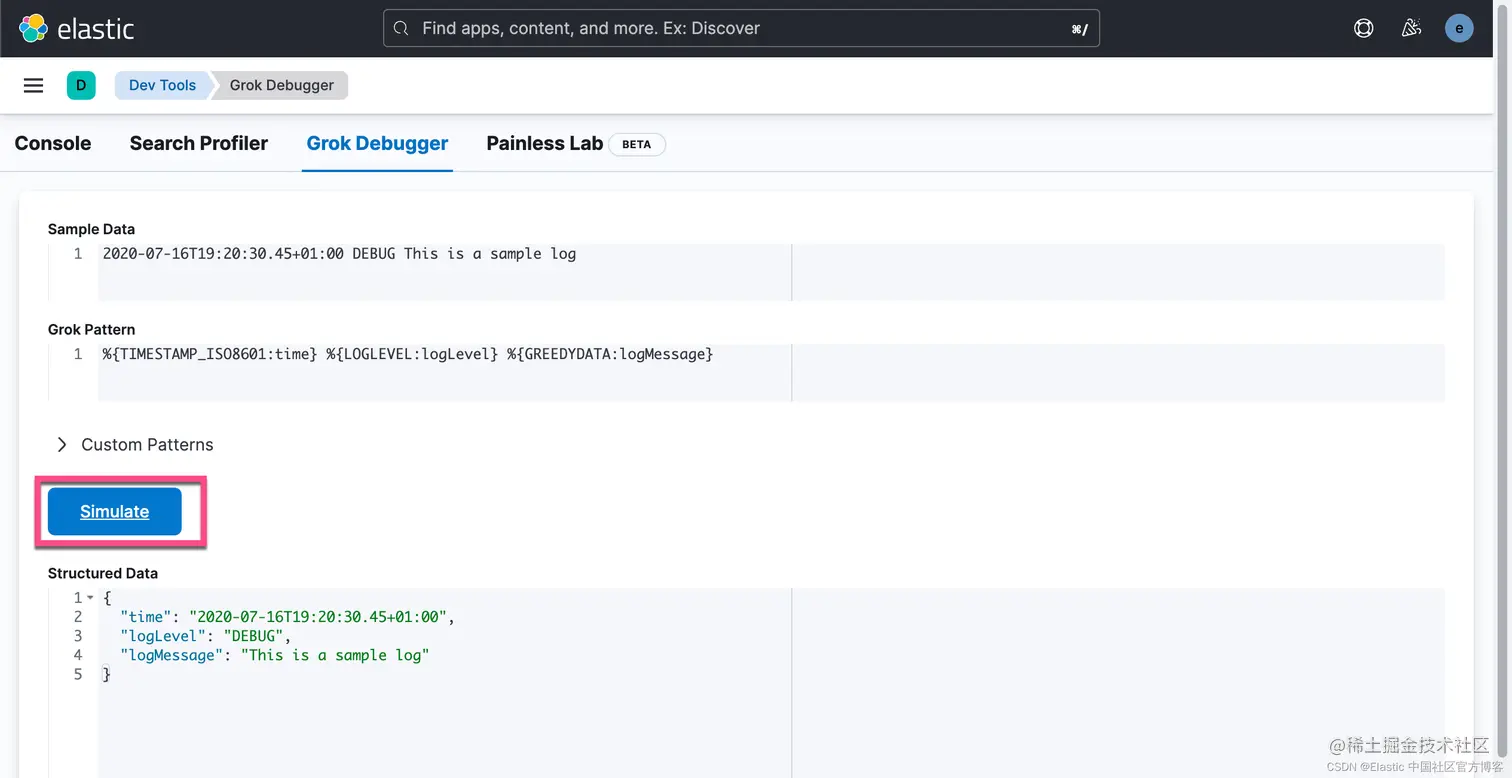The height and width of the screenshot is (778, 1512).
Task: Click the "logLevel" key in Structured Data
Action: pyautogui.click(x=163, y=636)
